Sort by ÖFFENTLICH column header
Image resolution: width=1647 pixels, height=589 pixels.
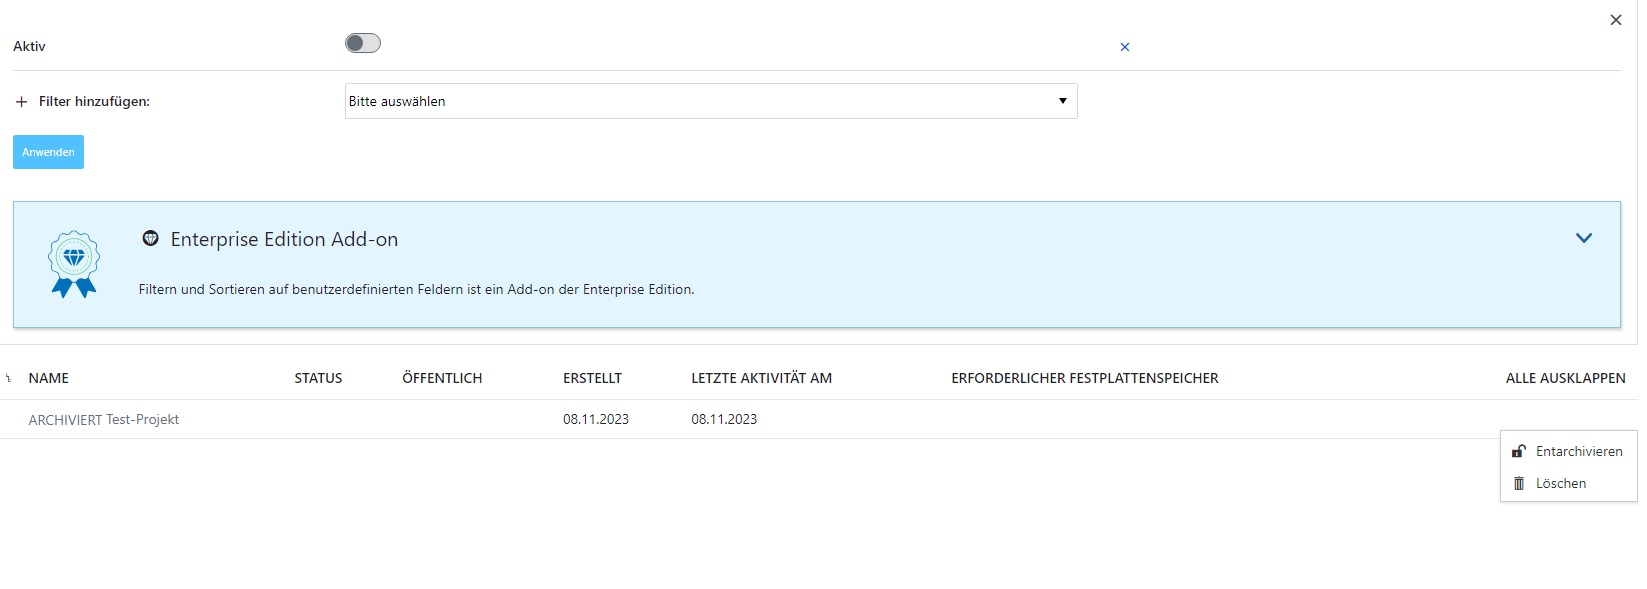(442, 378)
